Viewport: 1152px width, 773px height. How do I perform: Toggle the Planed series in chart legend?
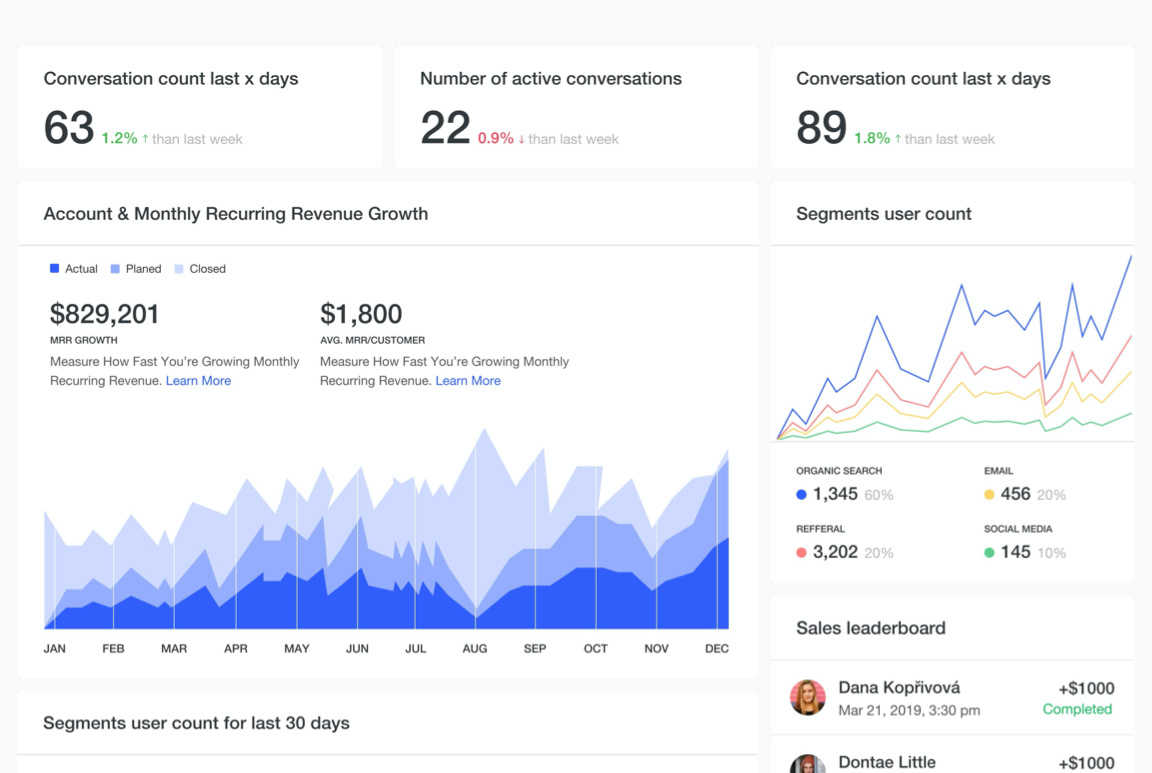coord(135,269)
